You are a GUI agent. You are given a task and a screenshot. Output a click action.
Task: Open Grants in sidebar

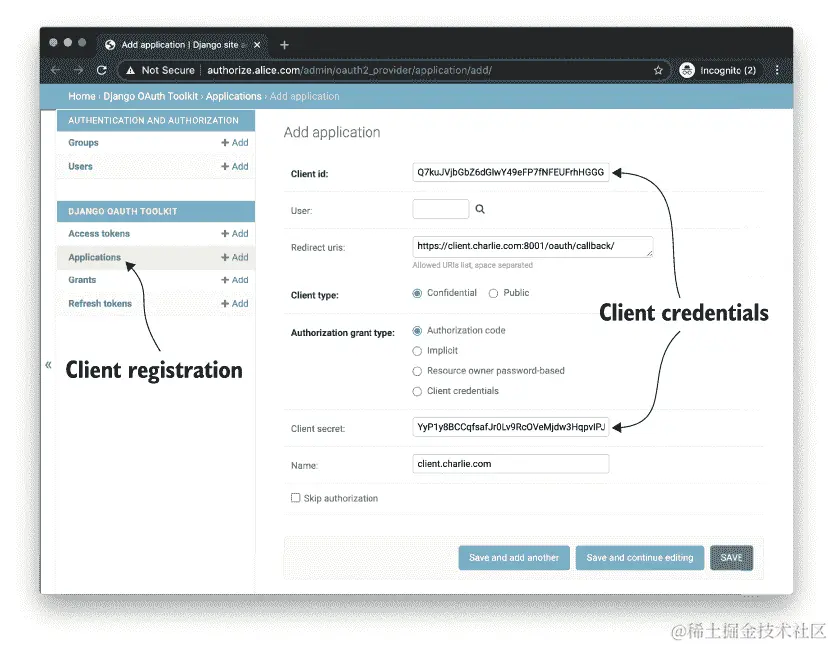(x=82, y=280)
